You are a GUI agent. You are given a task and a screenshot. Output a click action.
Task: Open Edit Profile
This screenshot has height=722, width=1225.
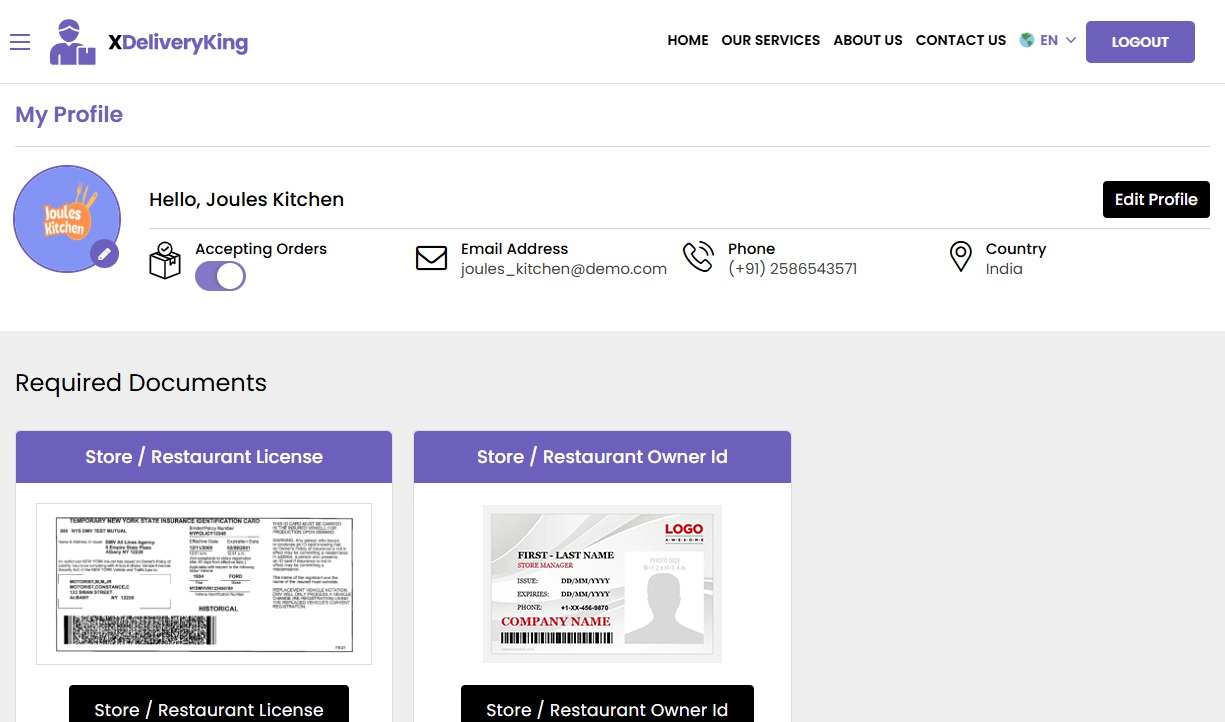click(x=1156, y=199)
